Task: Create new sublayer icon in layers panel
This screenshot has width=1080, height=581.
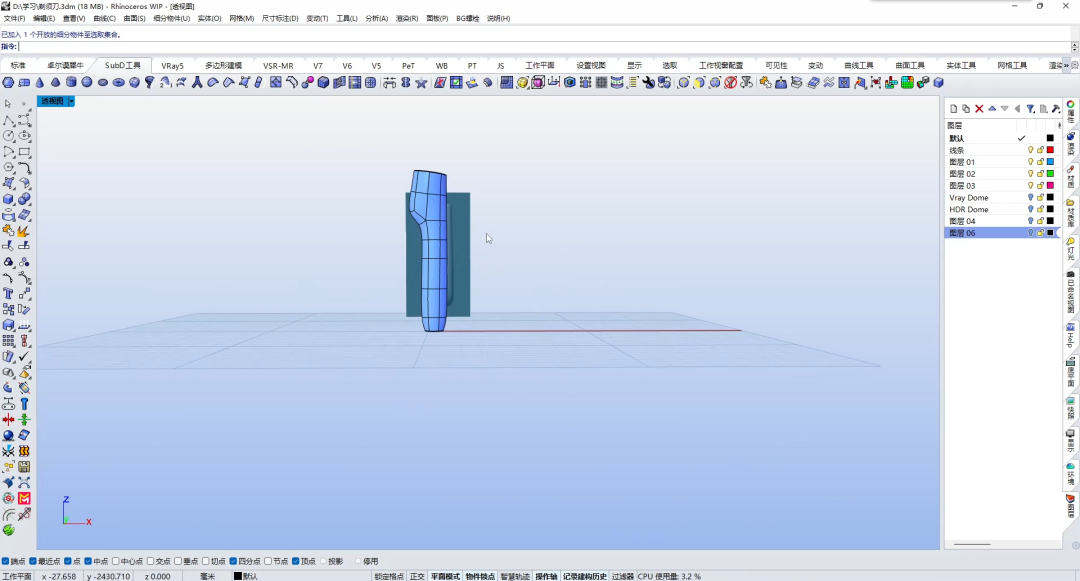Action: 966,109
